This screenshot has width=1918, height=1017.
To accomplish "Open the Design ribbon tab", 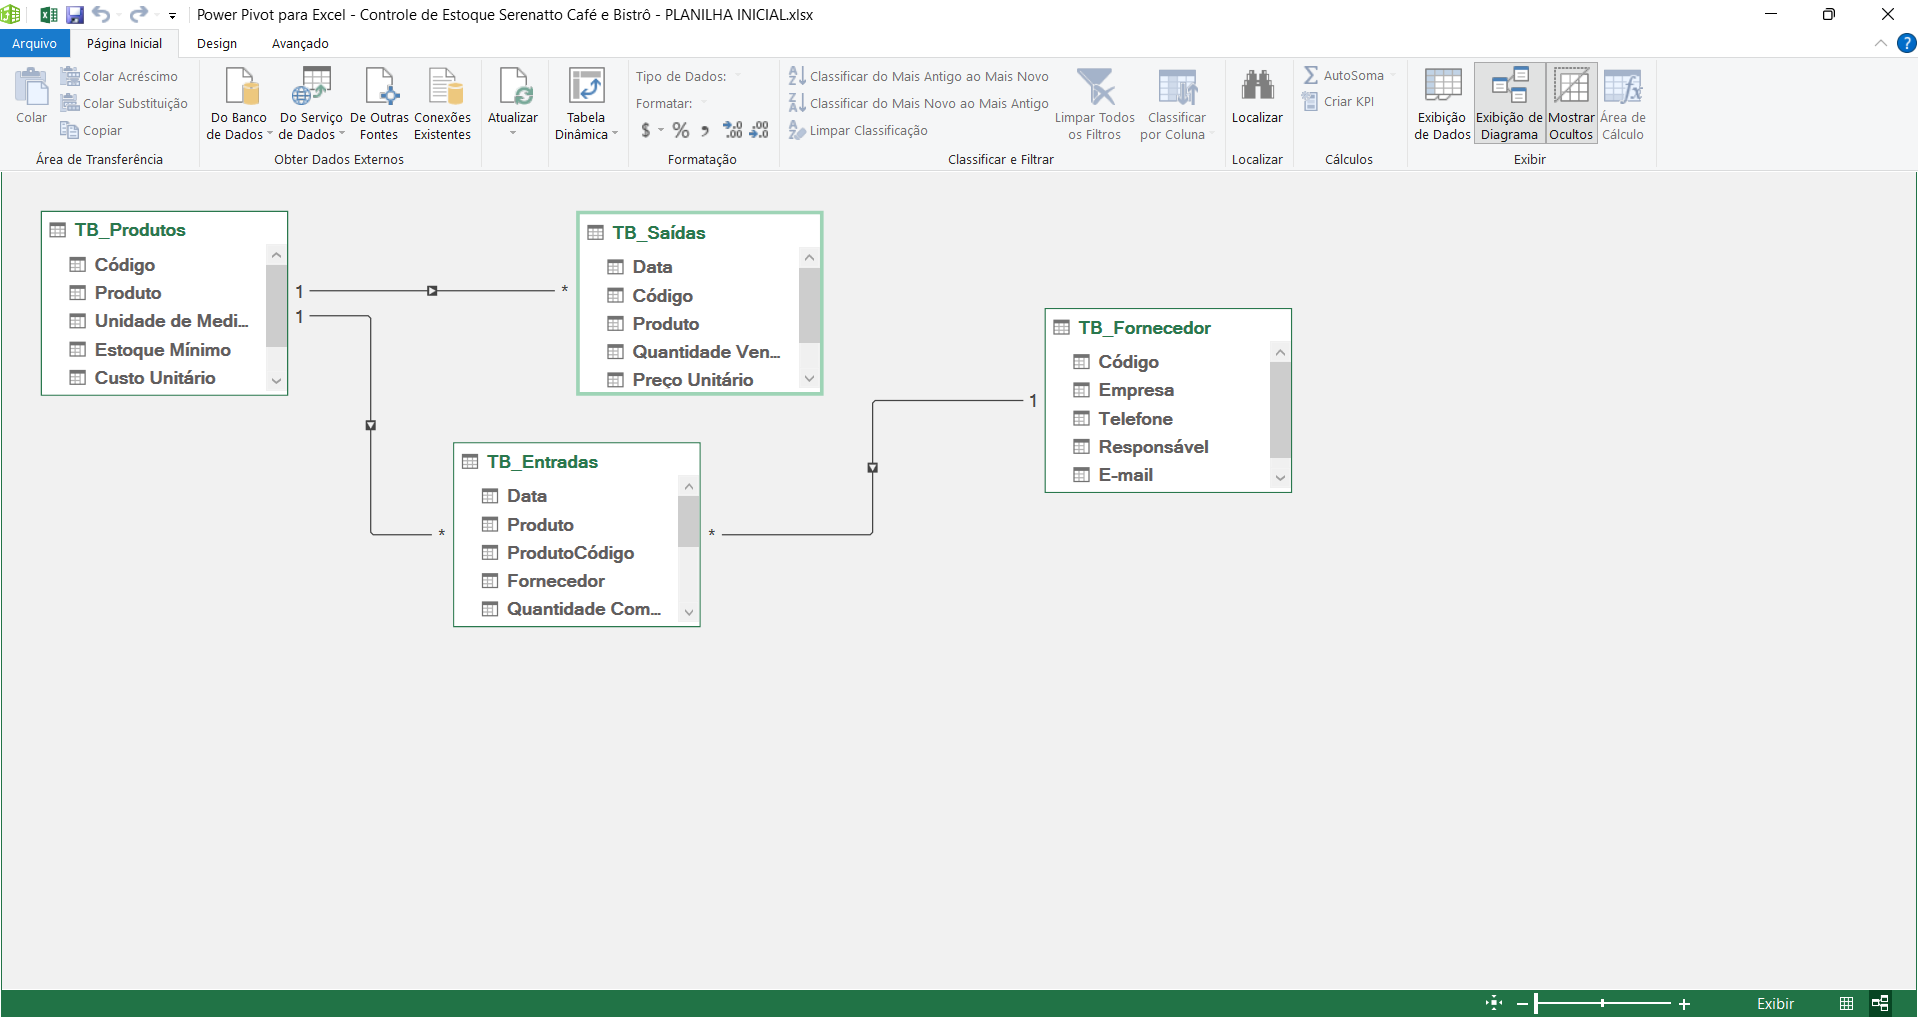I will (217, 44).
